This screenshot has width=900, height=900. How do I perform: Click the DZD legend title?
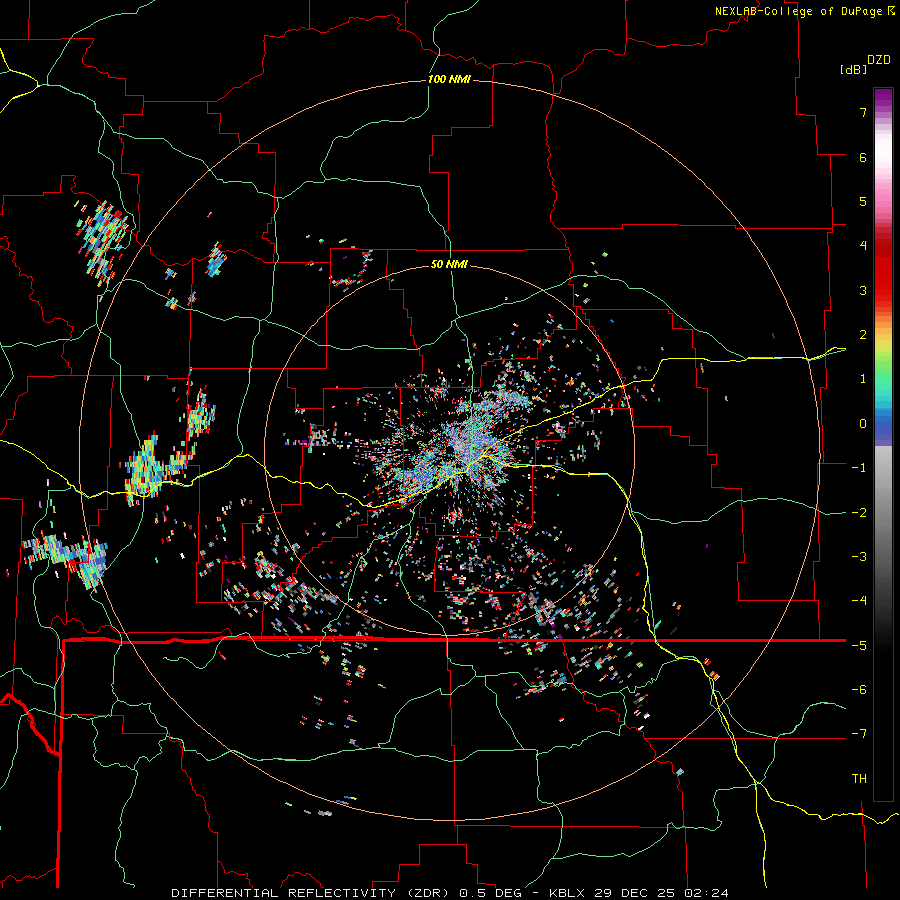(879, 60)
